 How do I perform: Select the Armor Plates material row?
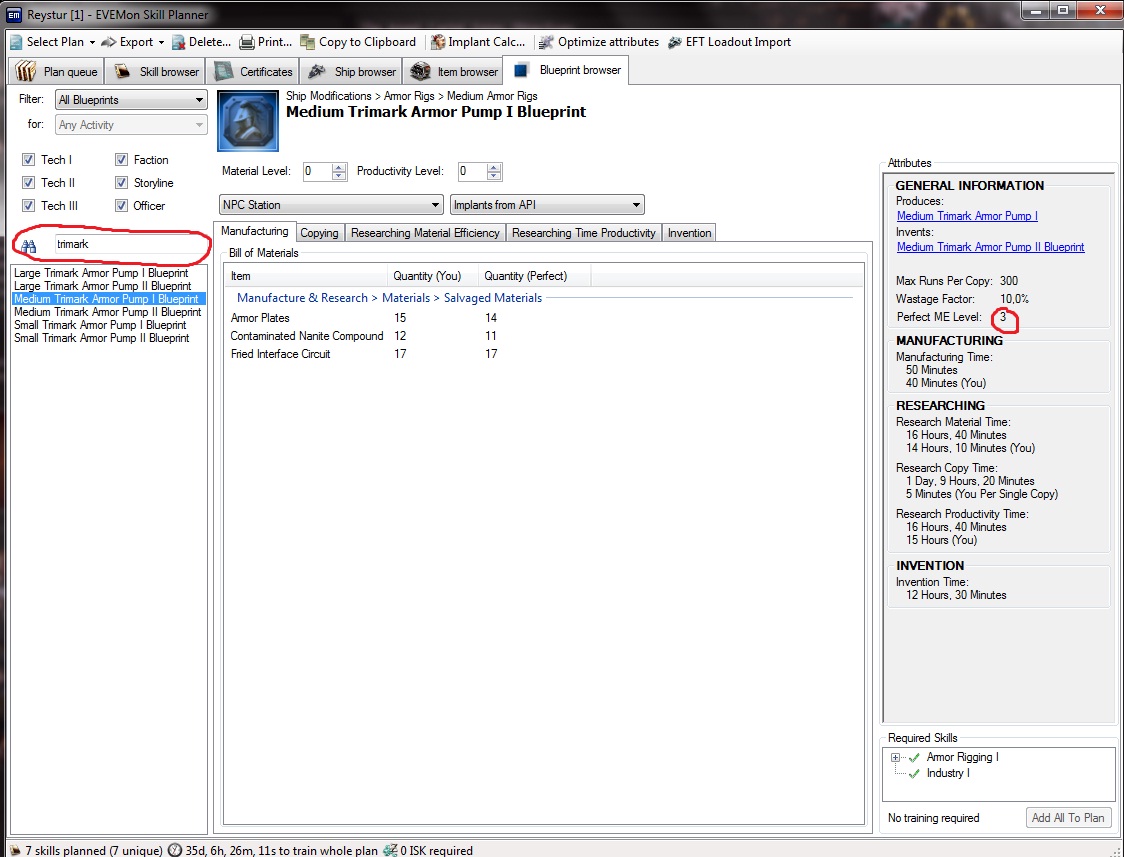[543, 318]
